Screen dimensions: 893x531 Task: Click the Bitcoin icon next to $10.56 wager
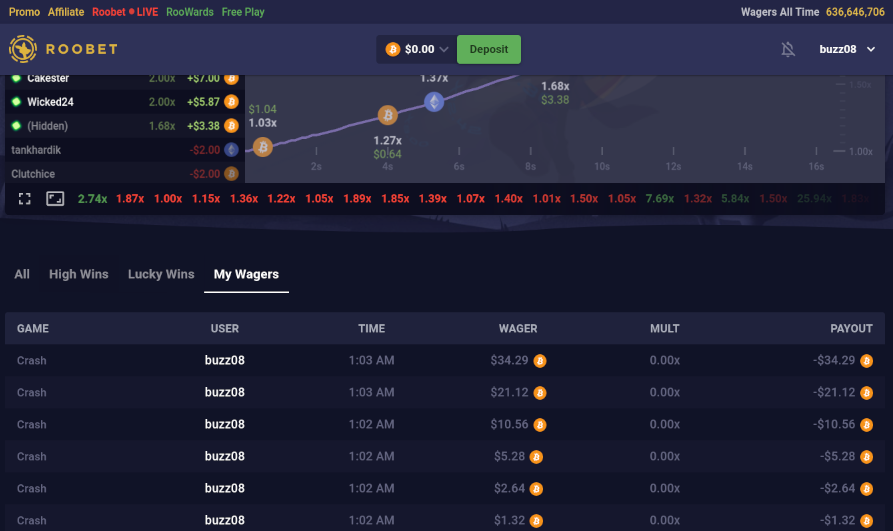(x=540, y=425)
